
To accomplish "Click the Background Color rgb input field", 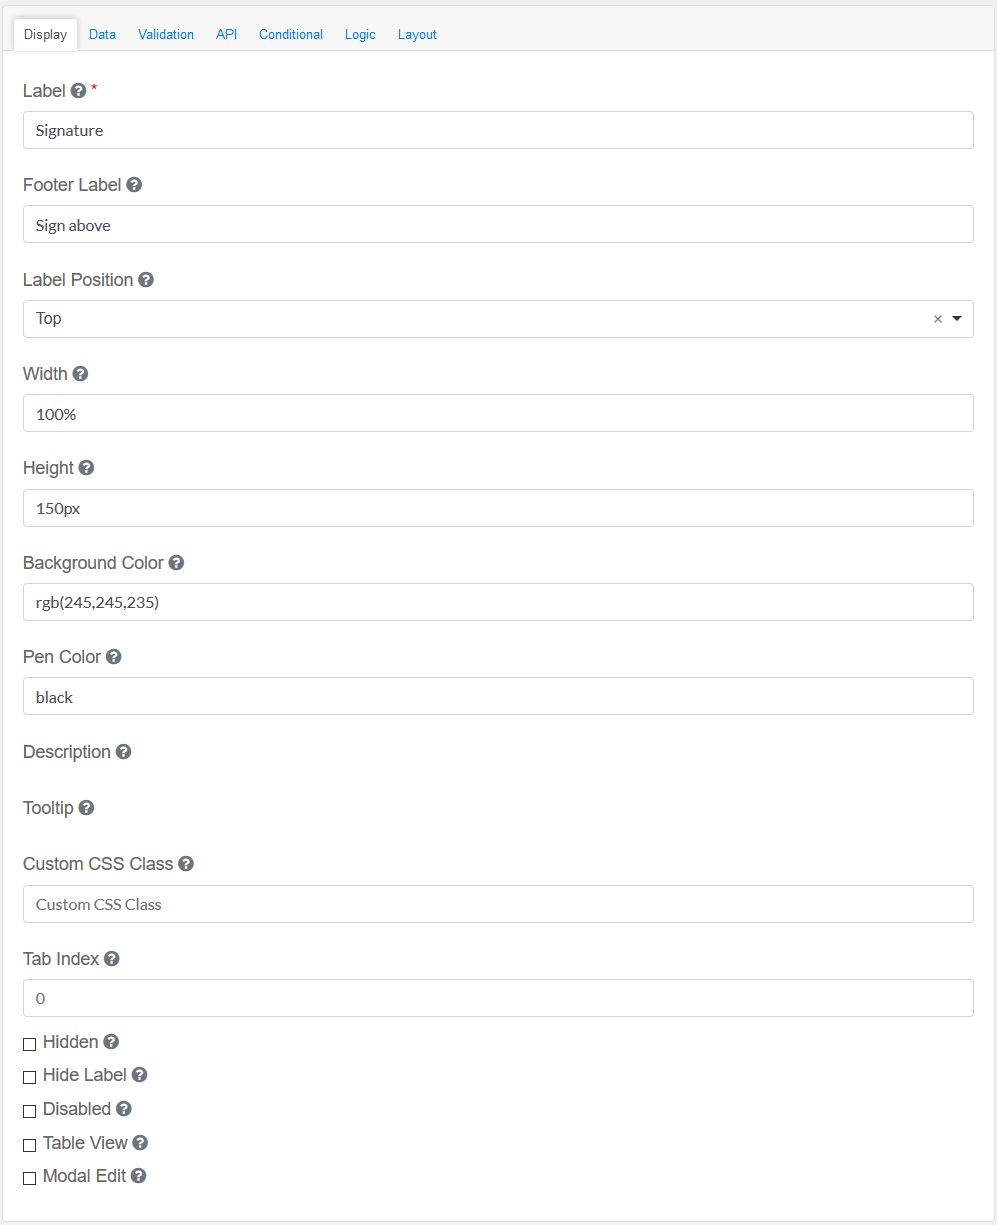I will click(498, 602).
